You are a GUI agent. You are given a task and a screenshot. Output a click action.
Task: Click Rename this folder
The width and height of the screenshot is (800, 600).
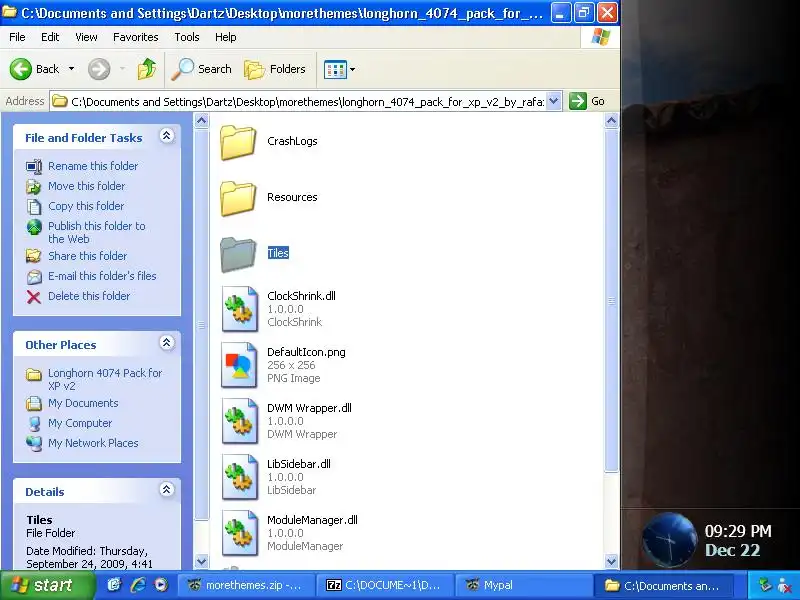coord(93,166)
